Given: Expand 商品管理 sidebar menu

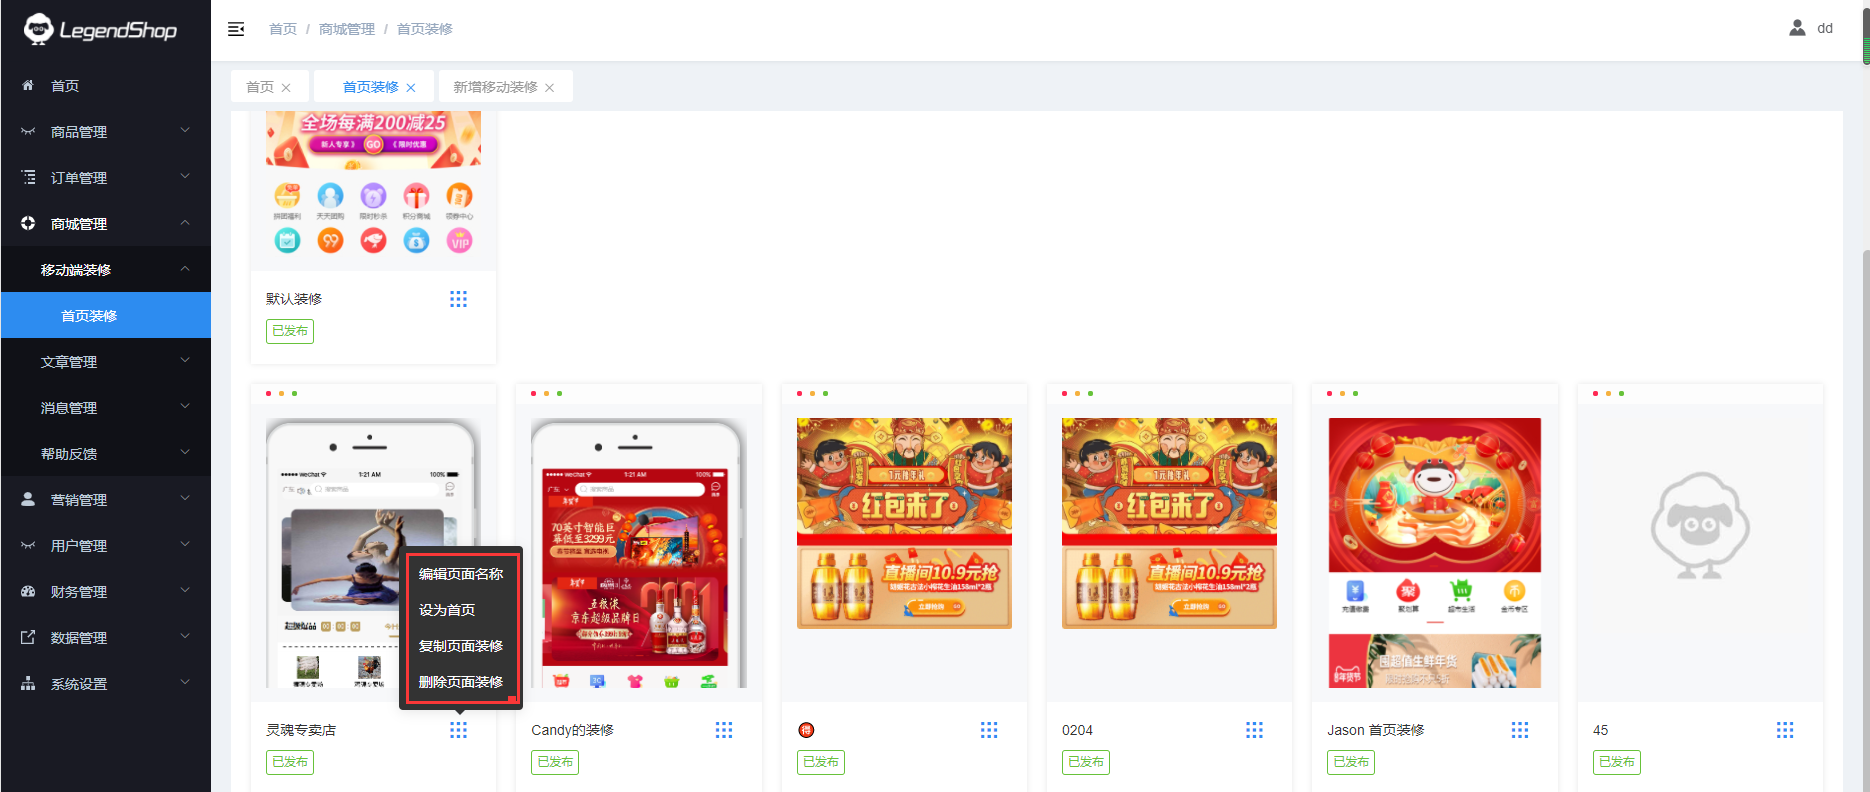Looking at the screenshot, I should click(106, 132).
